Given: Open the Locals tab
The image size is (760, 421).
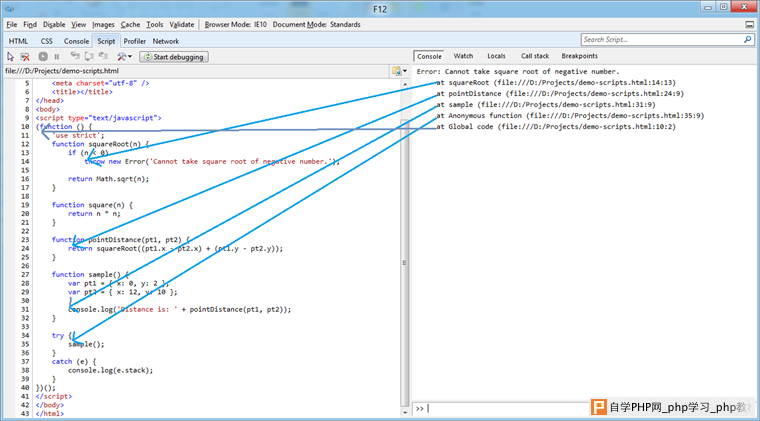Looking at the screenshot, I should [x=496, y=56].
